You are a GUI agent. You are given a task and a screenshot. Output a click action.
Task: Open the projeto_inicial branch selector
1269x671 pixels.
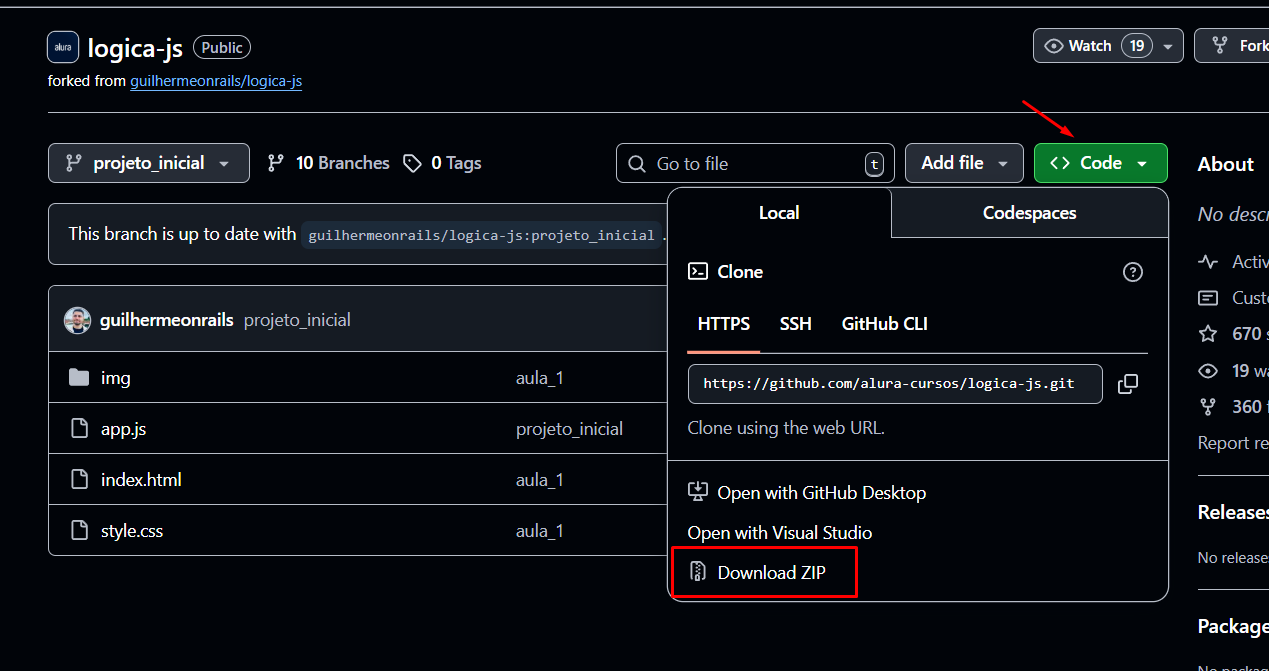(x=148, y=162)
